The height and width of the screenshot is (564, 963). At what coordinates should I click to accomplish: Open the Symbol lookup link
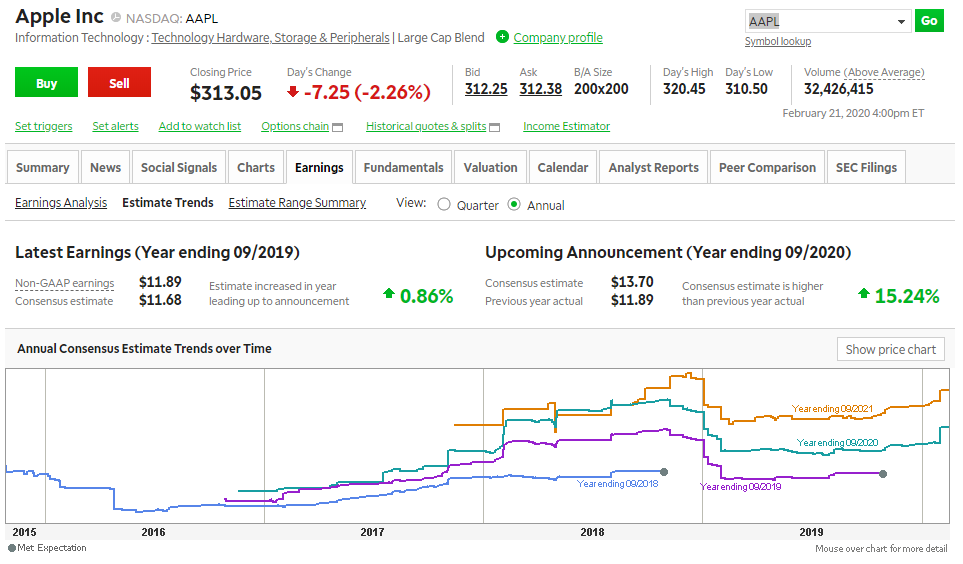pyautogui.click(x=778, y=41)
